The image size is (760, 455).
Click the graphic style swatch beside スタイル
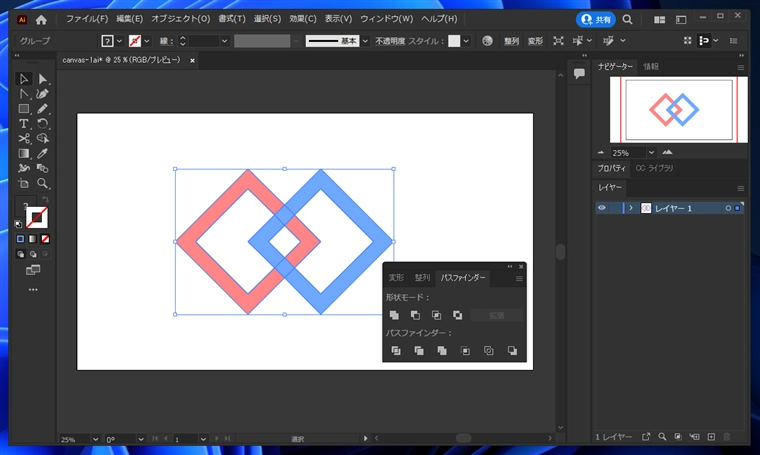coord(454,41)
